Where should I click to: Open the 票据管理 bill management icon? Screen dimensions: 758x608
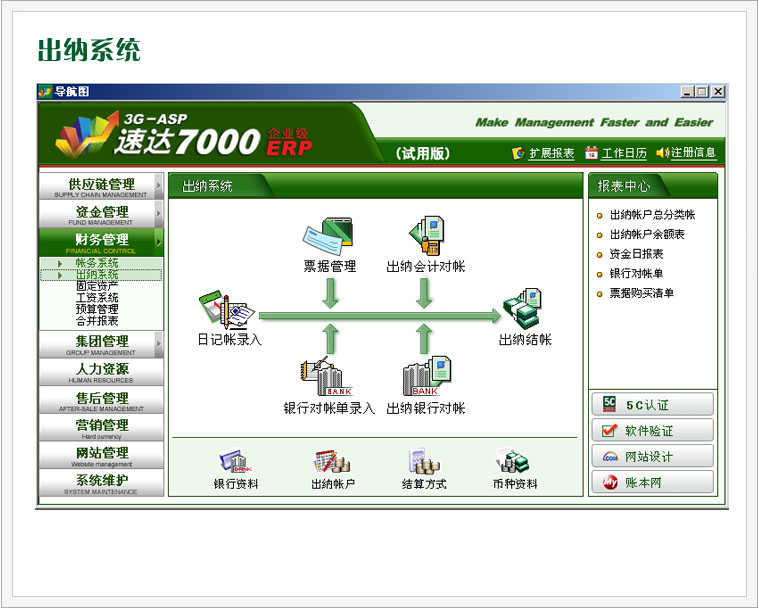point(328,236)
